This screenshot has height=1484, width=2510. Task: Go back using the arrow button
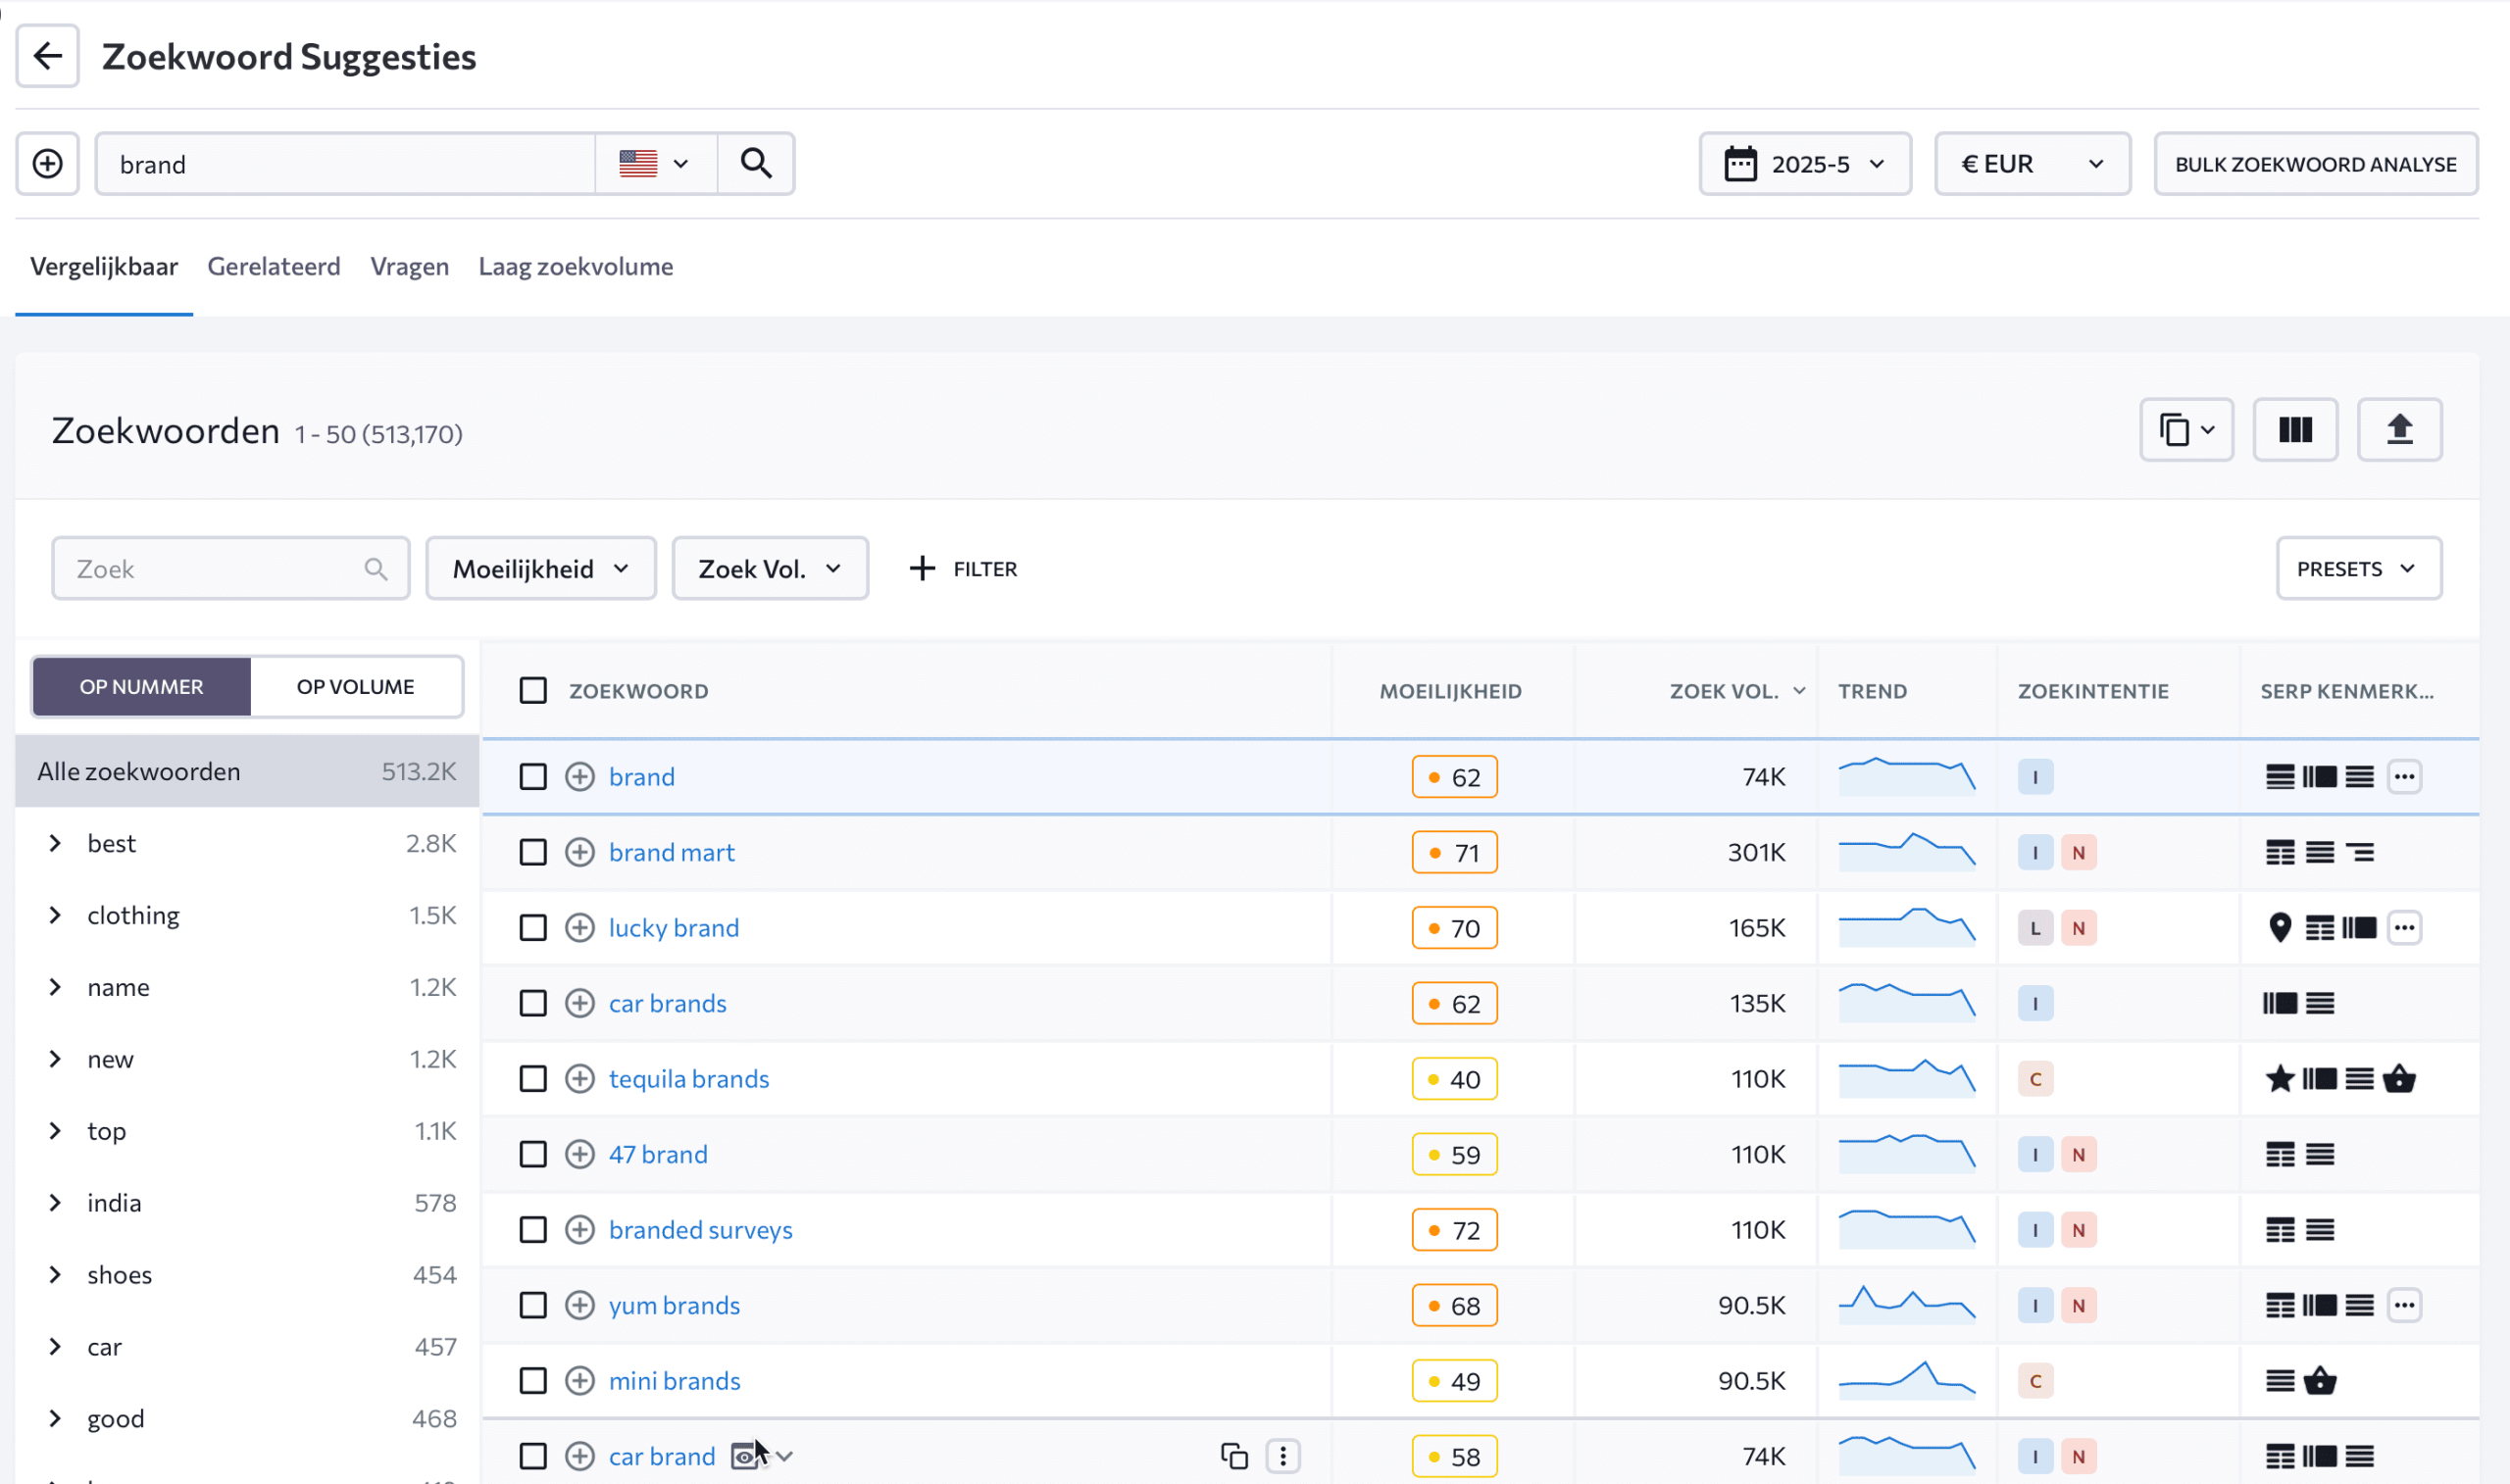(x=47, y=56)
